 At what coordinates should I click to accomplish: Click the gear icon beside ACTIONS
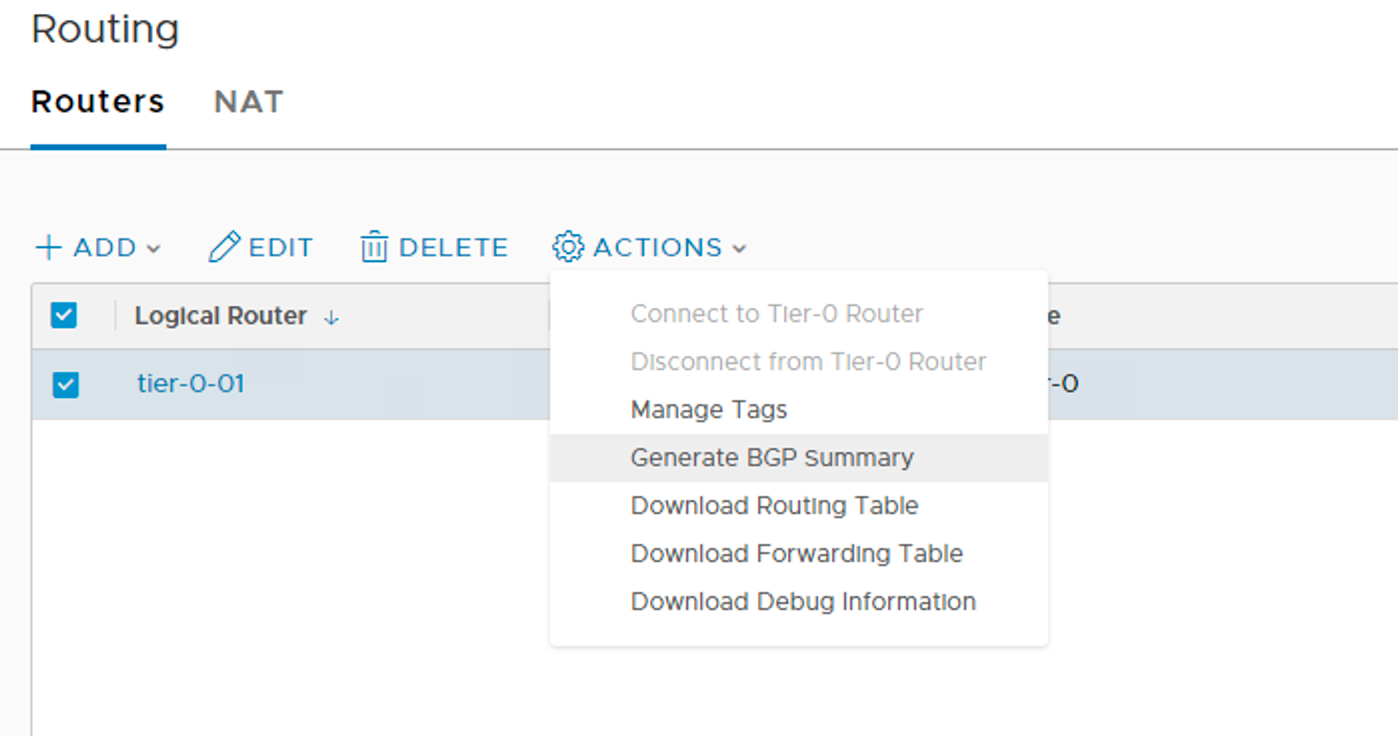tap(568, 247)
